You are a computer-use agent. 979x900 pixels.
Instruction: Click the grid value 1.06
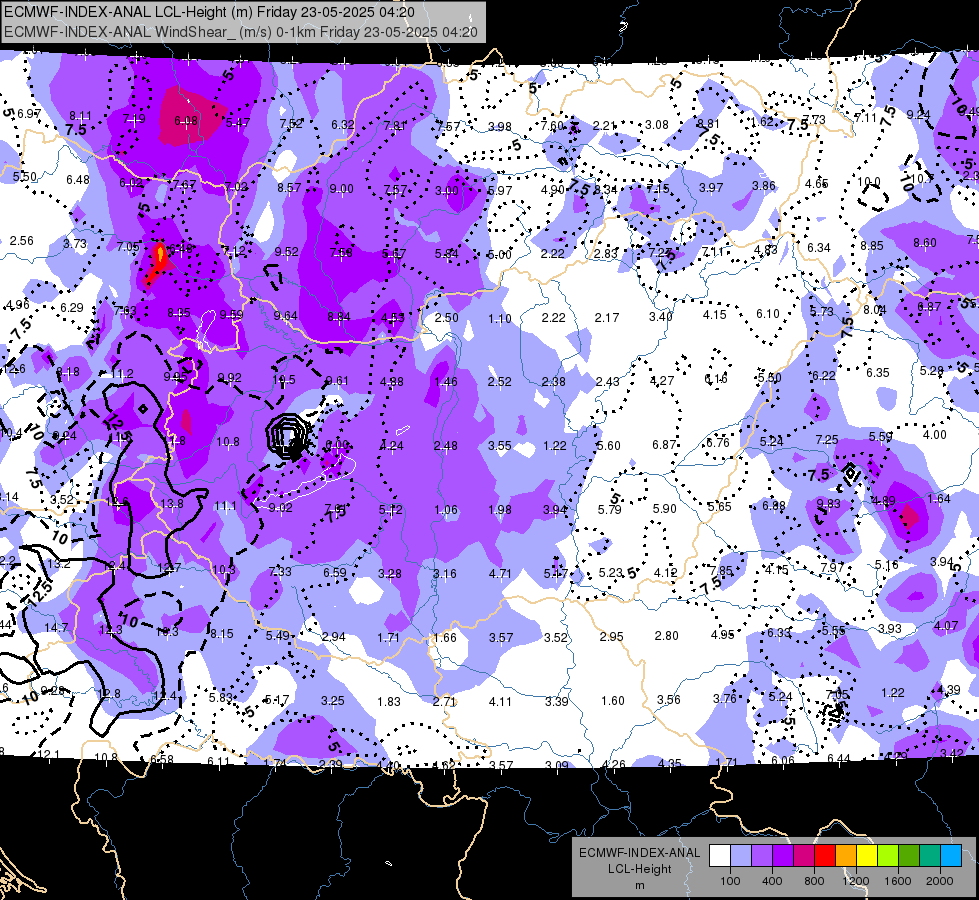(446, 510)
